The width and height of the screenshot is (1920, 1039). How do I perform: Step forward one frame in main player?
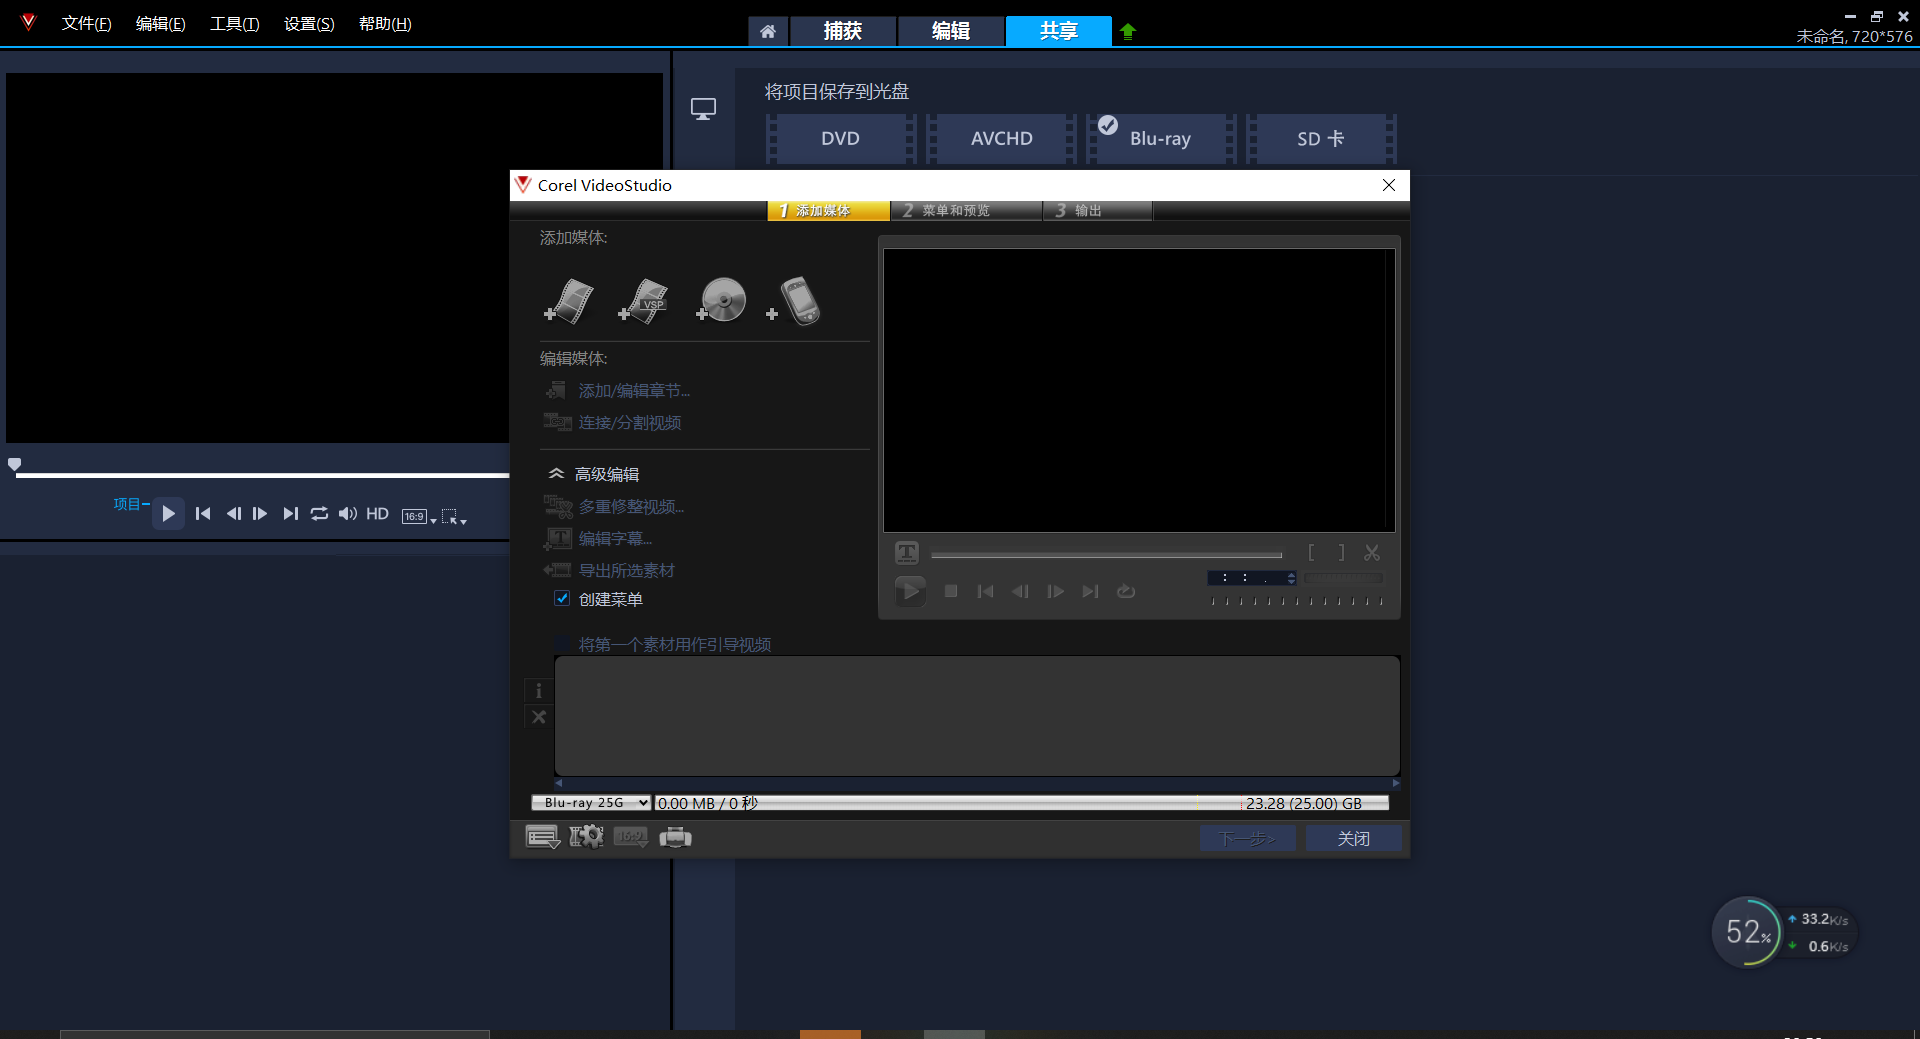coord(260,513)
